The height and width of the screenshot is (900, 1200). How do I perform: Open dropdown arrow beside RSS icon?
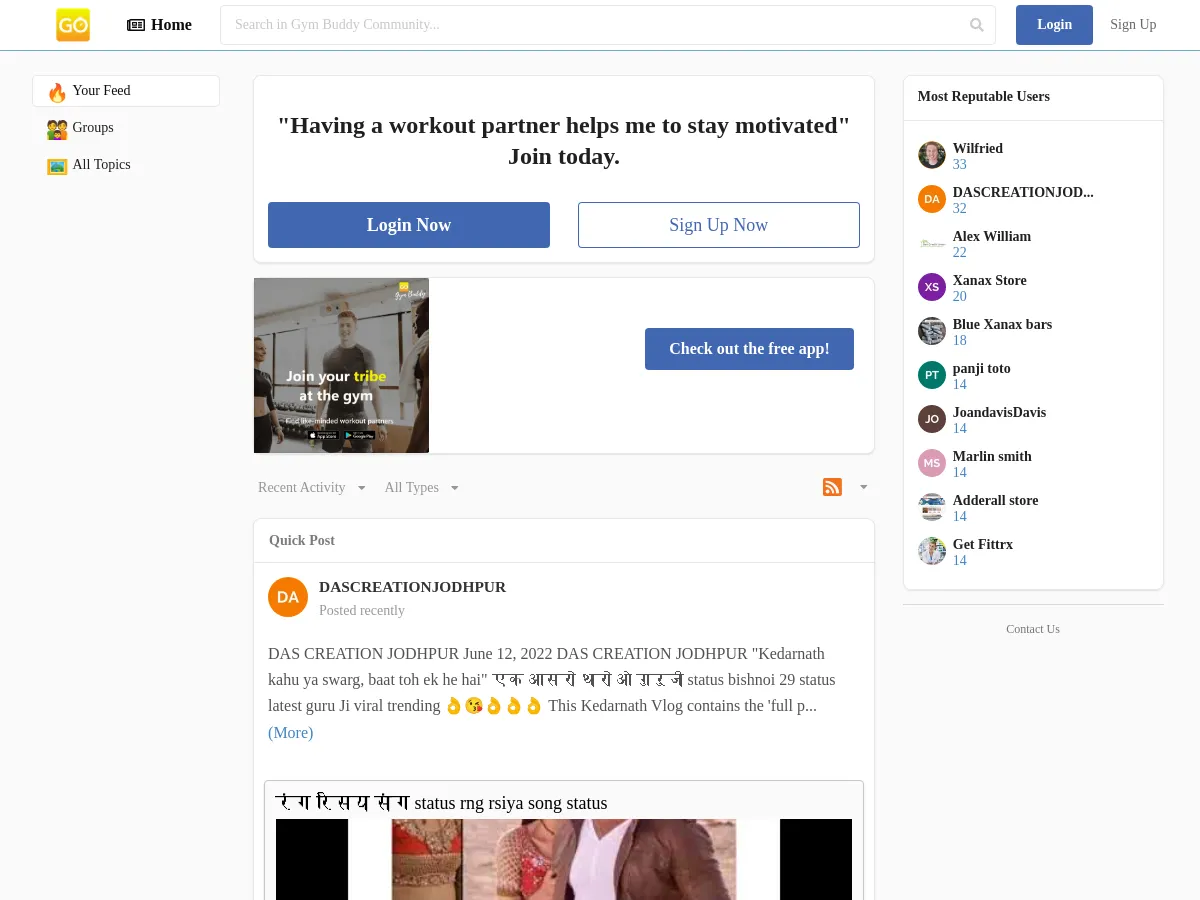[864, 487]
